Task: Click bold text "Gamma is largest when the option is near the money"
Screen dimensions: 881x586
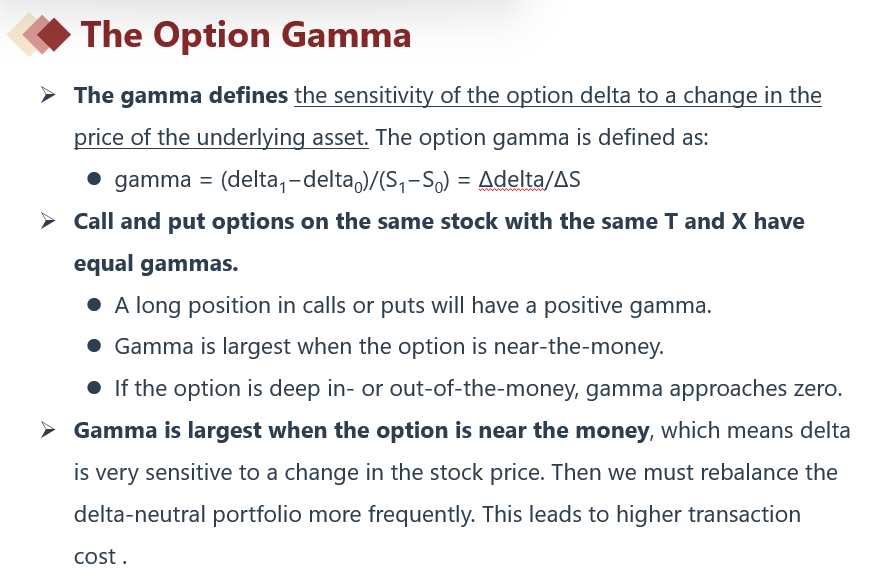Action: [x=362, y=431]
